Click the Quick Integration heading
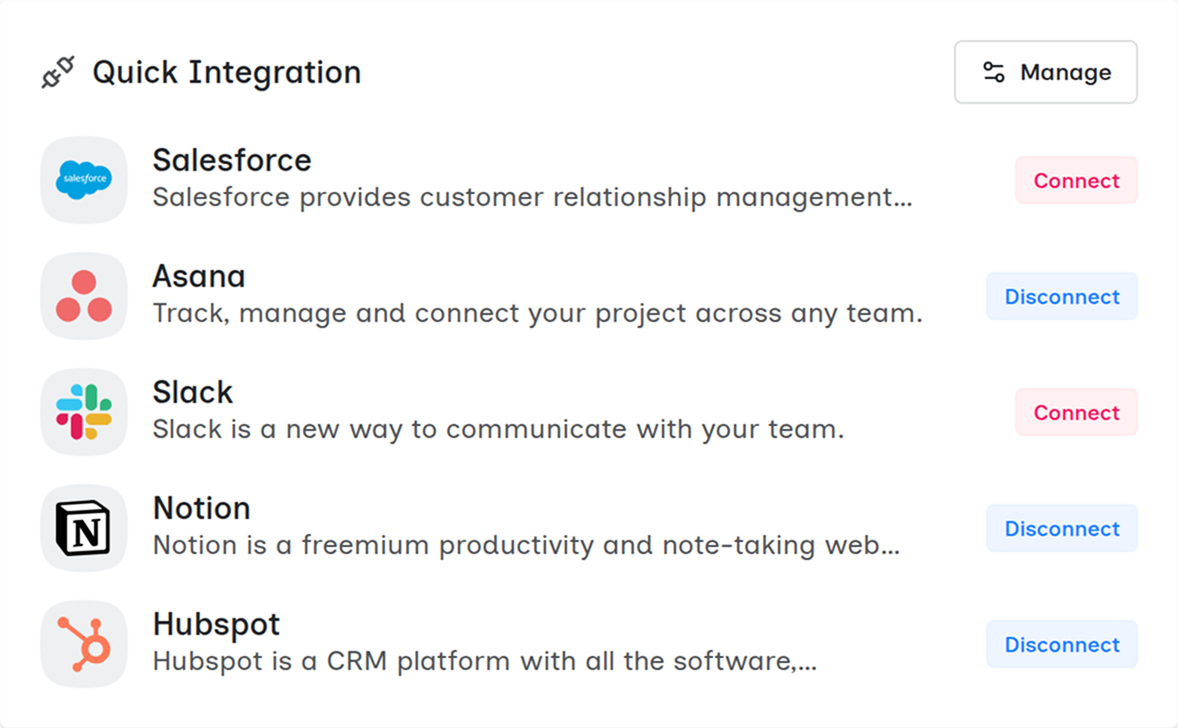The height and width of the screenshot is (728, 1178). (226, 73)
